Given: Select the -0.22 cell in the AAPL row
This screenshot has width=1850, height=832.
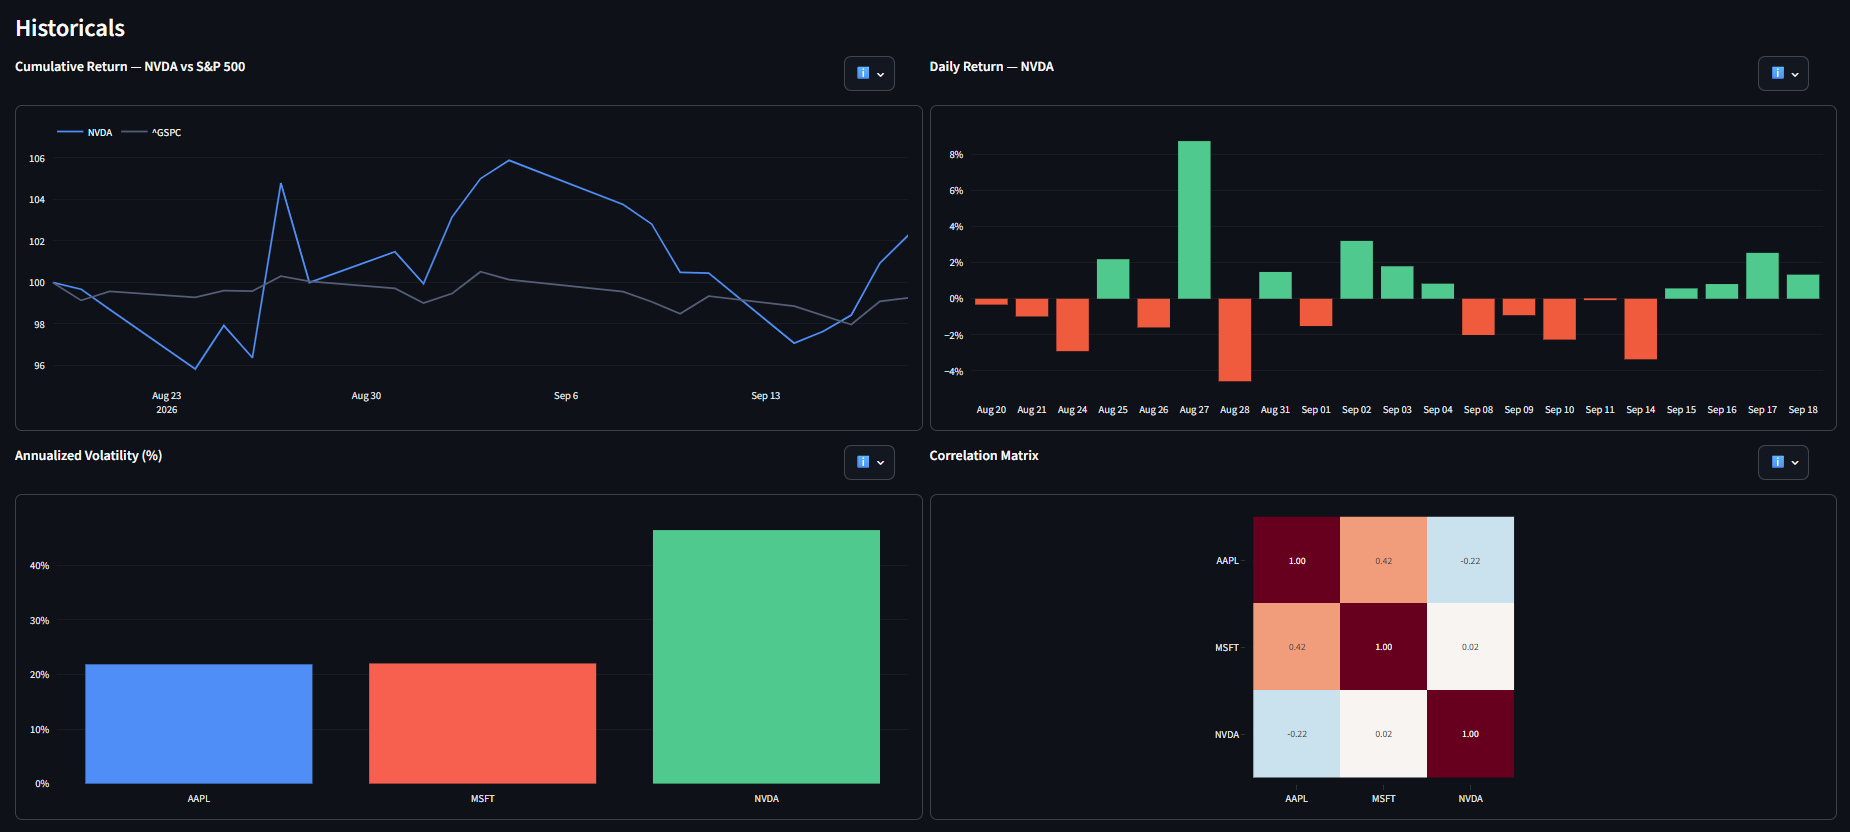Looking at the screenshot, I should pos(1470,560).
